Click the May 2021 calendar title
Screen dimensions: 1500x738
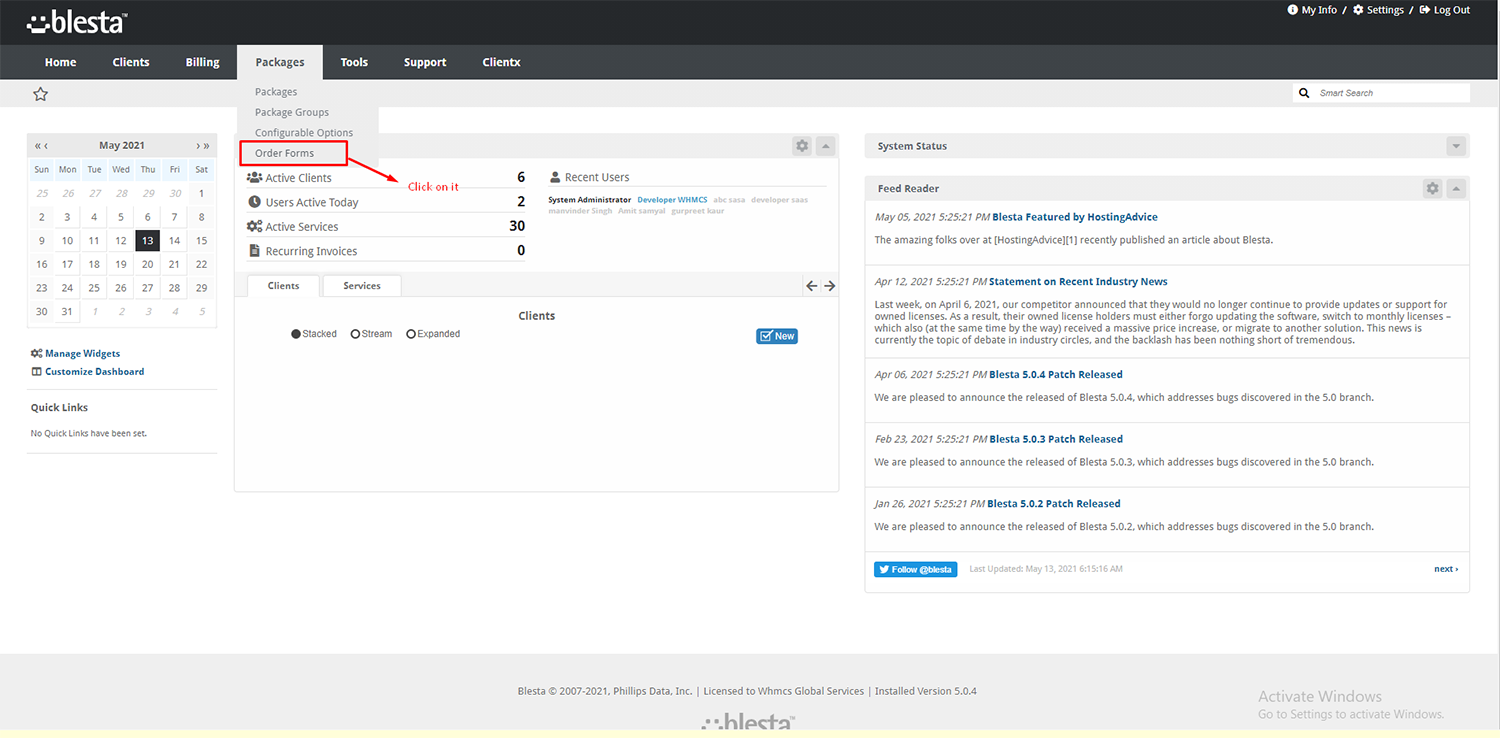point(122,145)
